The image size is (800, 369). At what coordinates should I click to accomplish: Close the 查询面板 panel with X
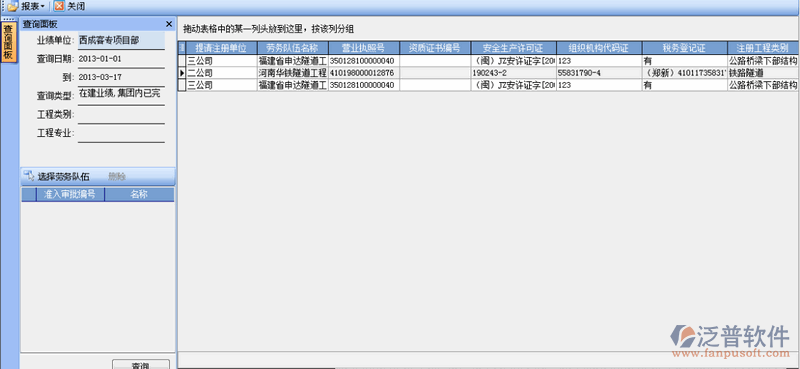[x=169, y=24]
